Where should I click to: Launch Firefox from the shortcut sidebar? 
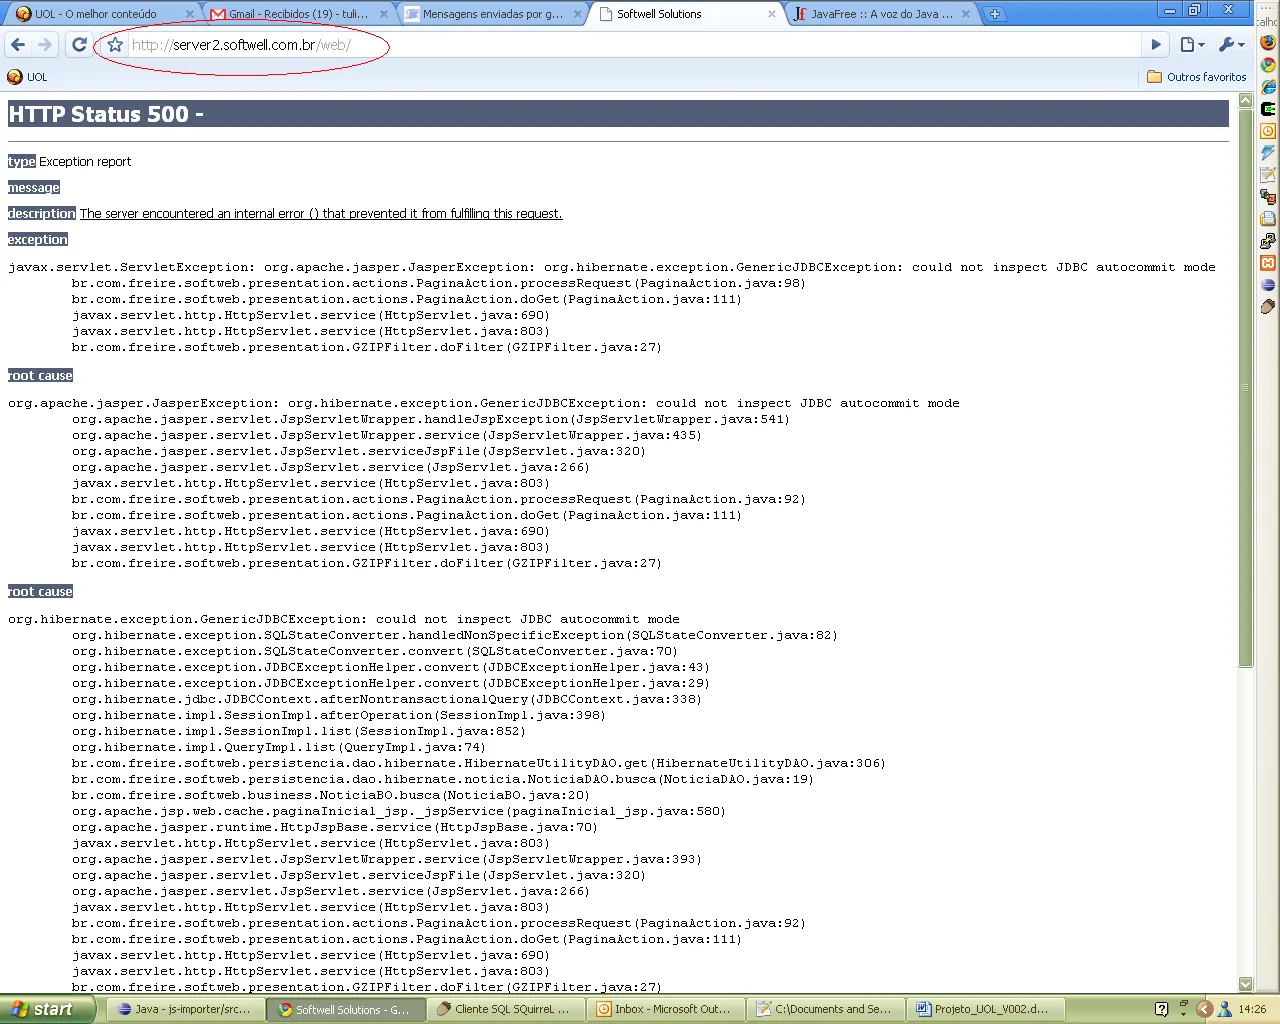(x=1268, y=42)
